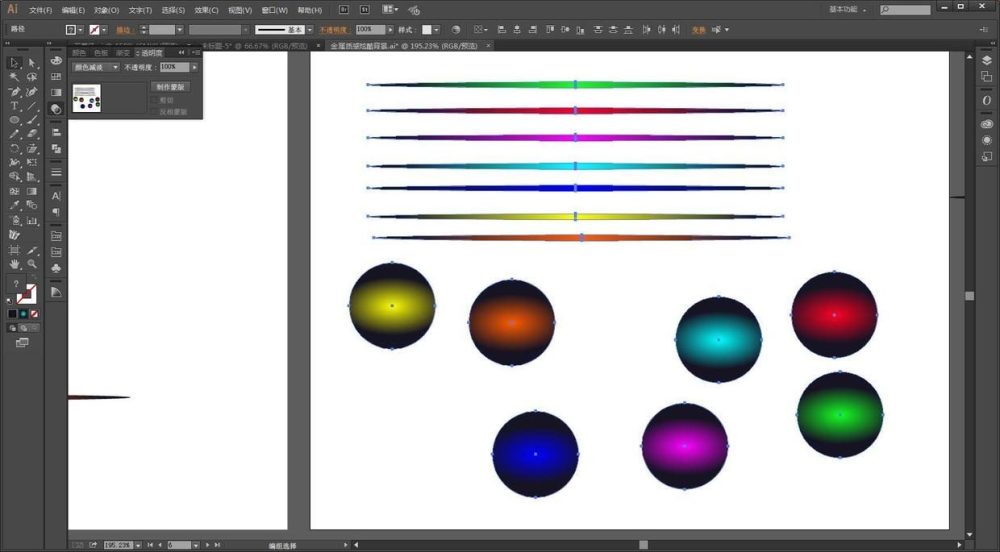Open the 效果(C) menu

coord(207,10)
